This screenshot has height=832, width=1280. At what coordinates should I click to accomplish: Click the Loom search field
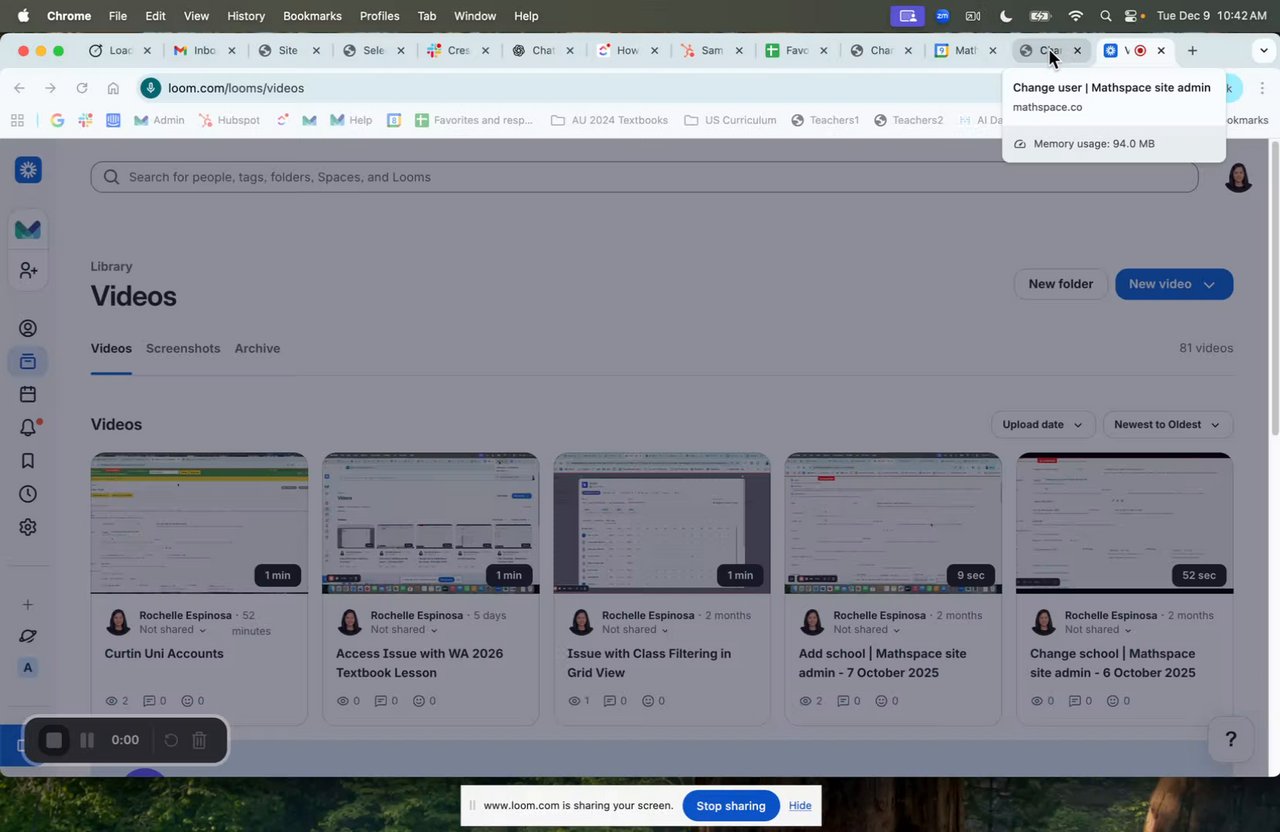pyautogui.click(x=644, y=177)
